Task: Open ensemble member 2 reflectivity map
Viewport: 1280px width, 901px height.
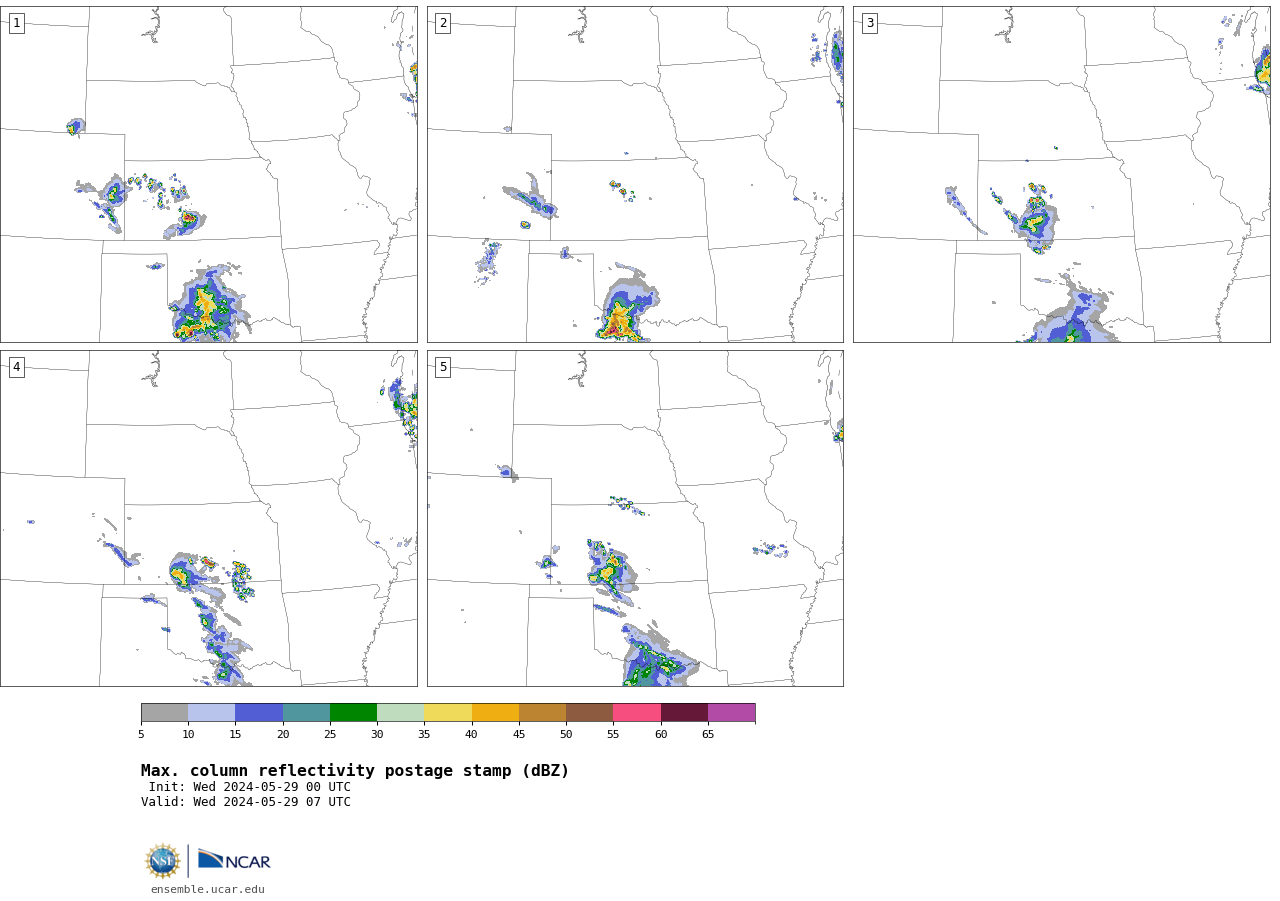Action: pos(635,174)
